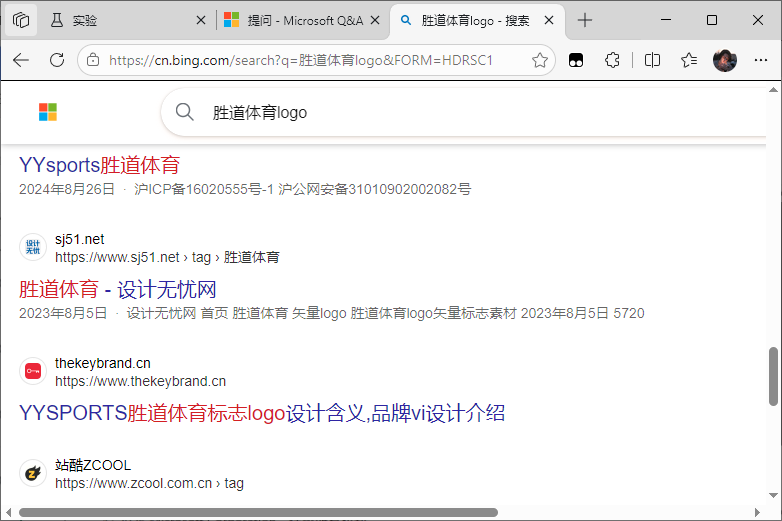Viewport: 782px width, 521px height.
Task: Click the scroll down arrow of vertical scrollbar
Action: pos(773,495)
